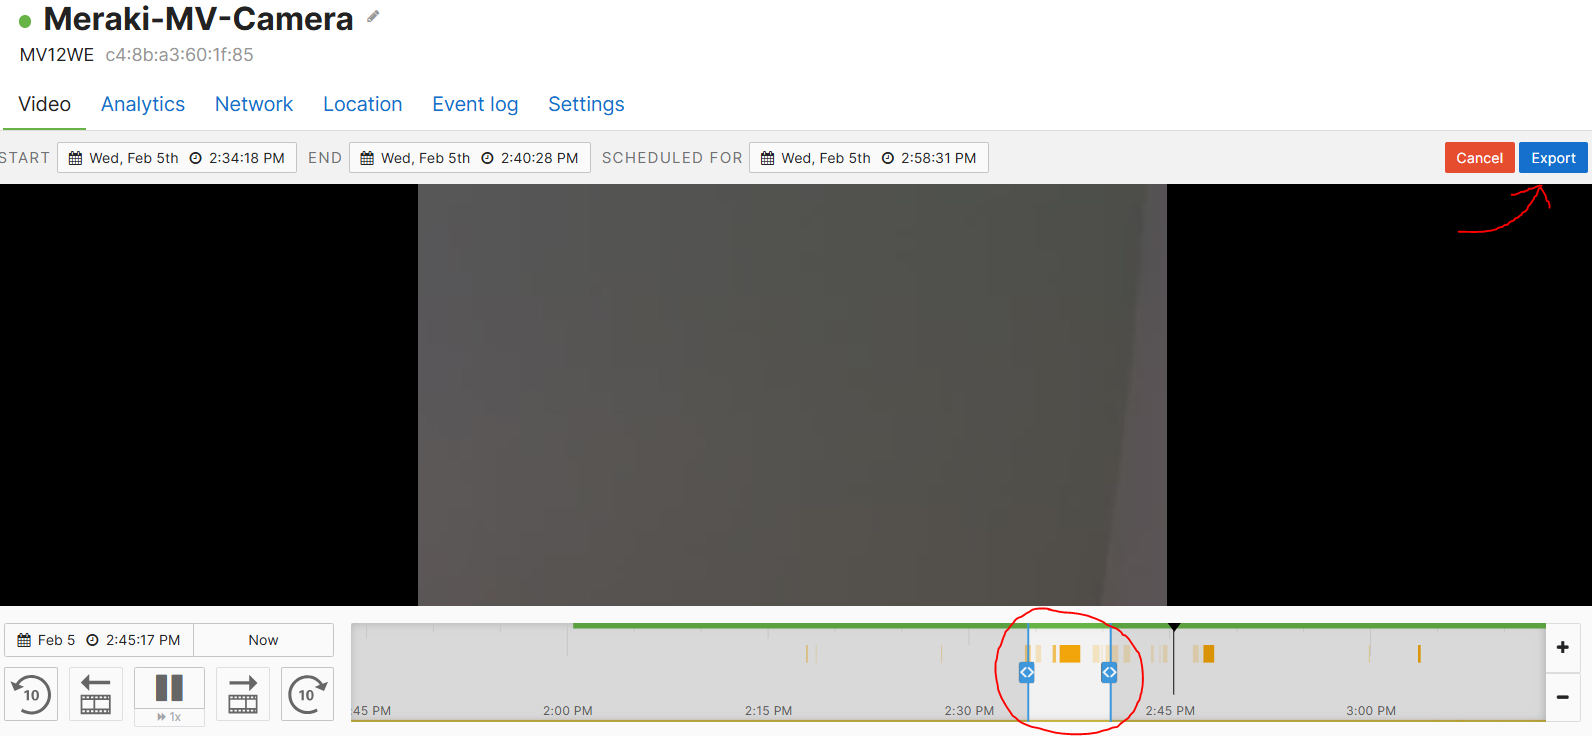Go to the Location tab
The width and height of the screenshot is (1592, 736).
point(363,104)
